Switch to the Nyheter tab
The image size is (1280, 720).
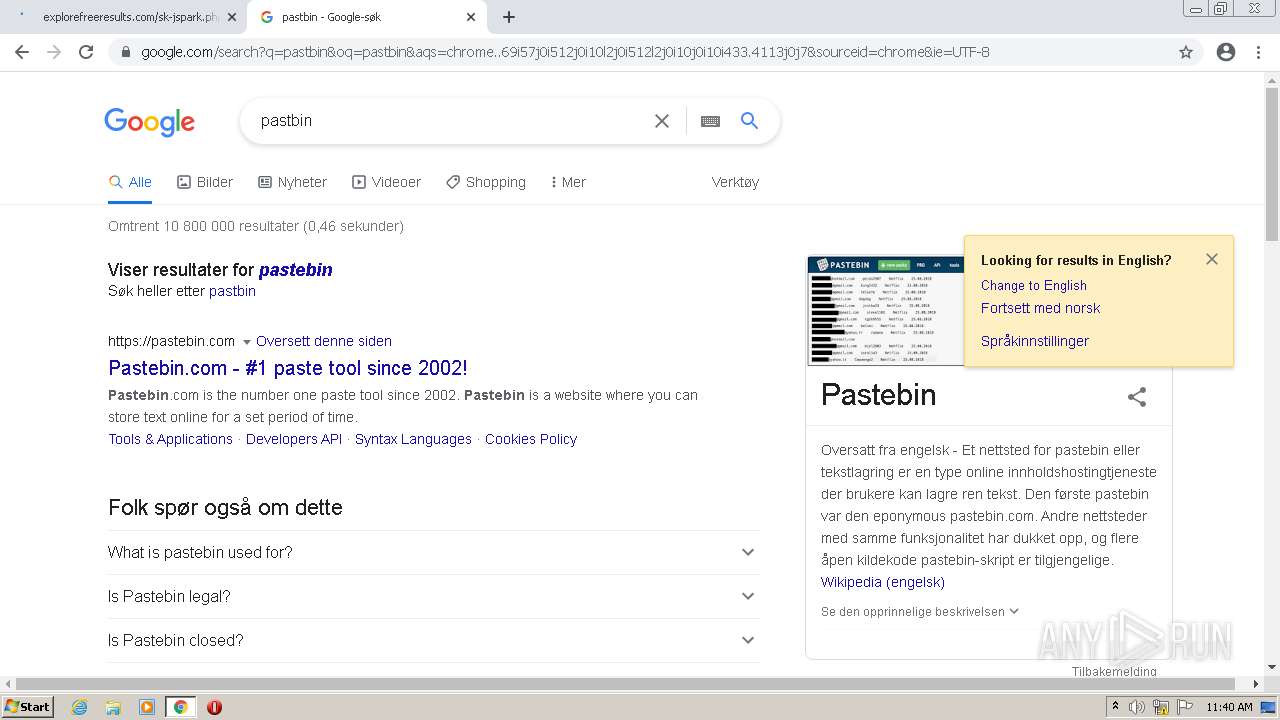(x=293, y=182)
